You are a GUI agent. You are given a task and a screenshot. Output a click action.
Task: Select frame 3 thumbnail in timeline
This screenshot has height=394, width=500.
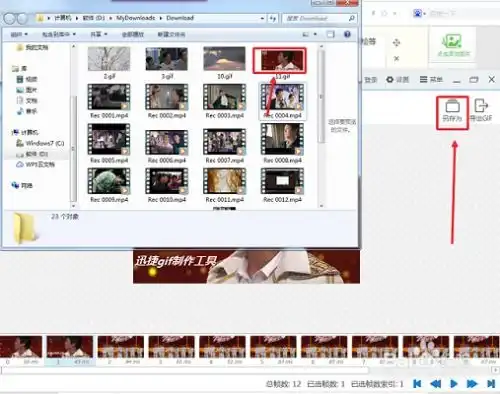(171, 347)
